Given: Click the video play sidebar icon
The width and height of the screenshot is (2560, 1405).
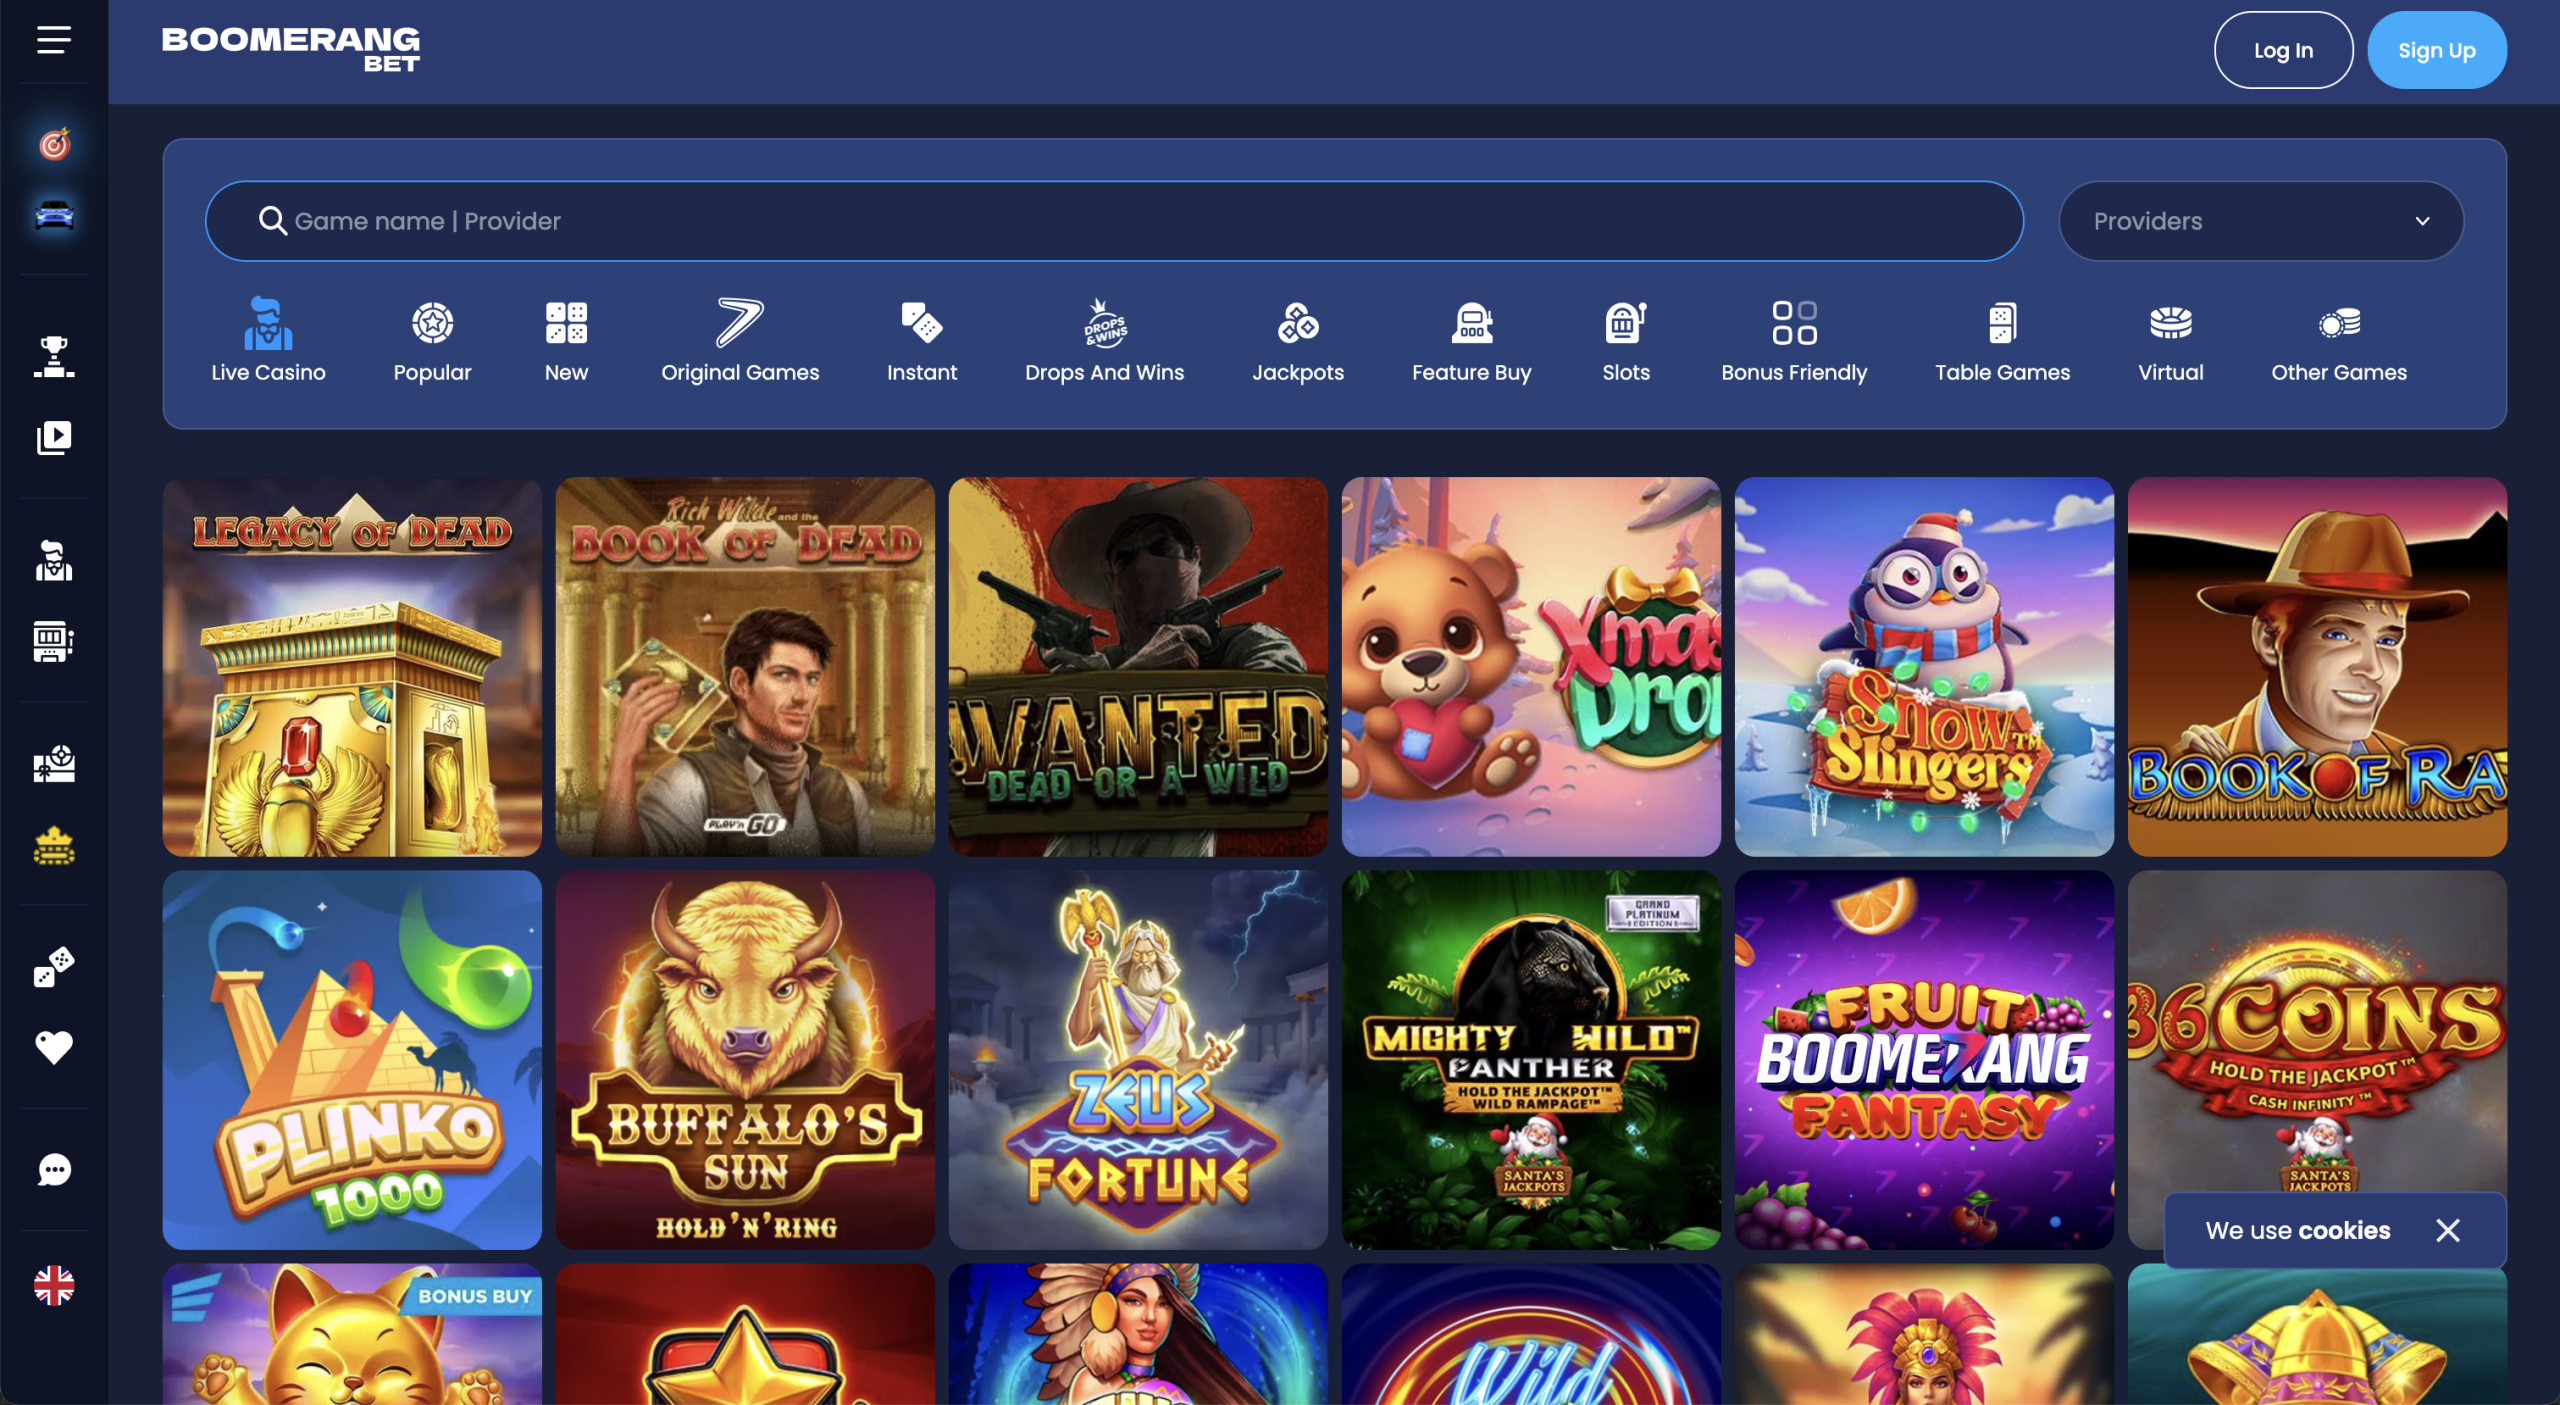Looking at the screenshot, I should click(54, 437).
